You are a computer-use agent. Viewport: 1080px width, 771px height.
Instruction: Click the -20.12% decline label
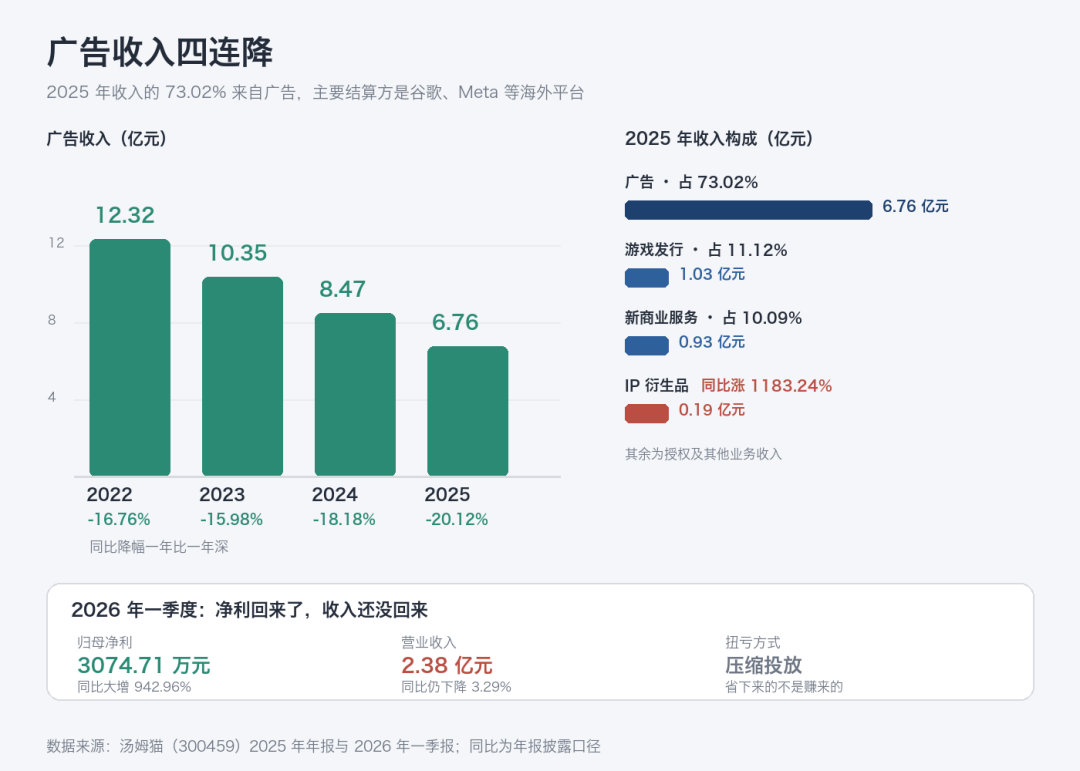pyautogui.click(x=457, y=520)
